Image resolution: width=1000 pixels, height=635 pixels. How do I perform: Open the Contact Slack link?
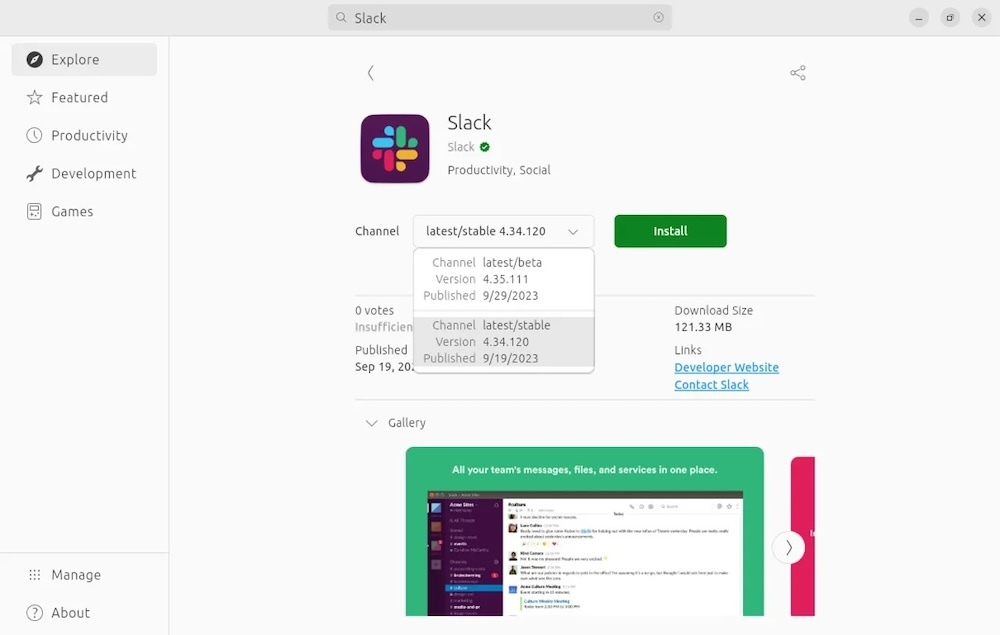click(712, 384)
